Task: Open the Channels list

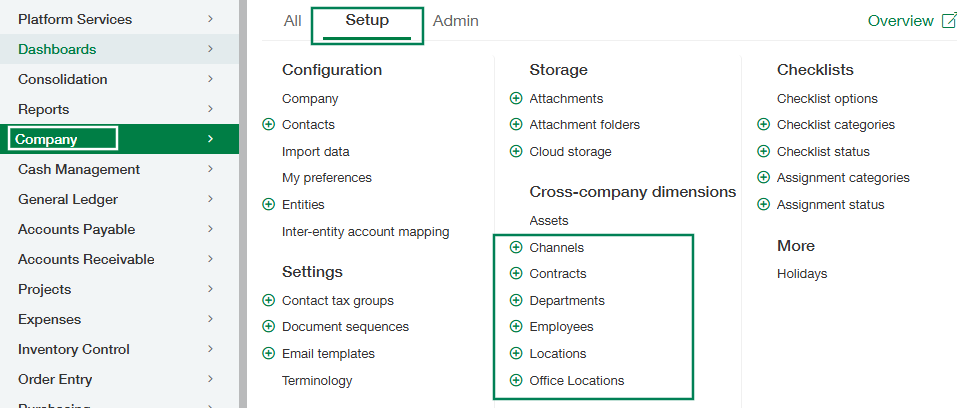Action: pos(557,247)
